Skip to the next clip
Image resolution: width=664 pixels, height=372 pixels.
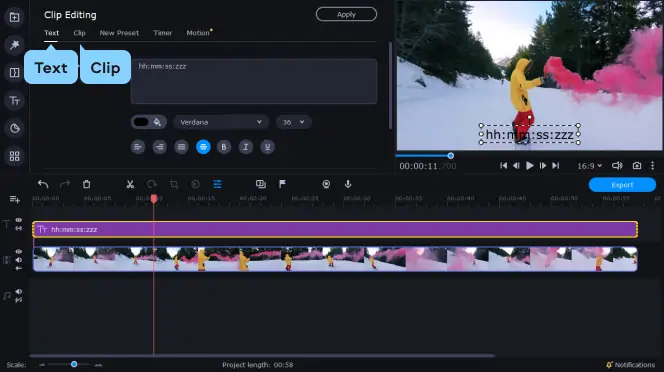(x=556, y=166)
